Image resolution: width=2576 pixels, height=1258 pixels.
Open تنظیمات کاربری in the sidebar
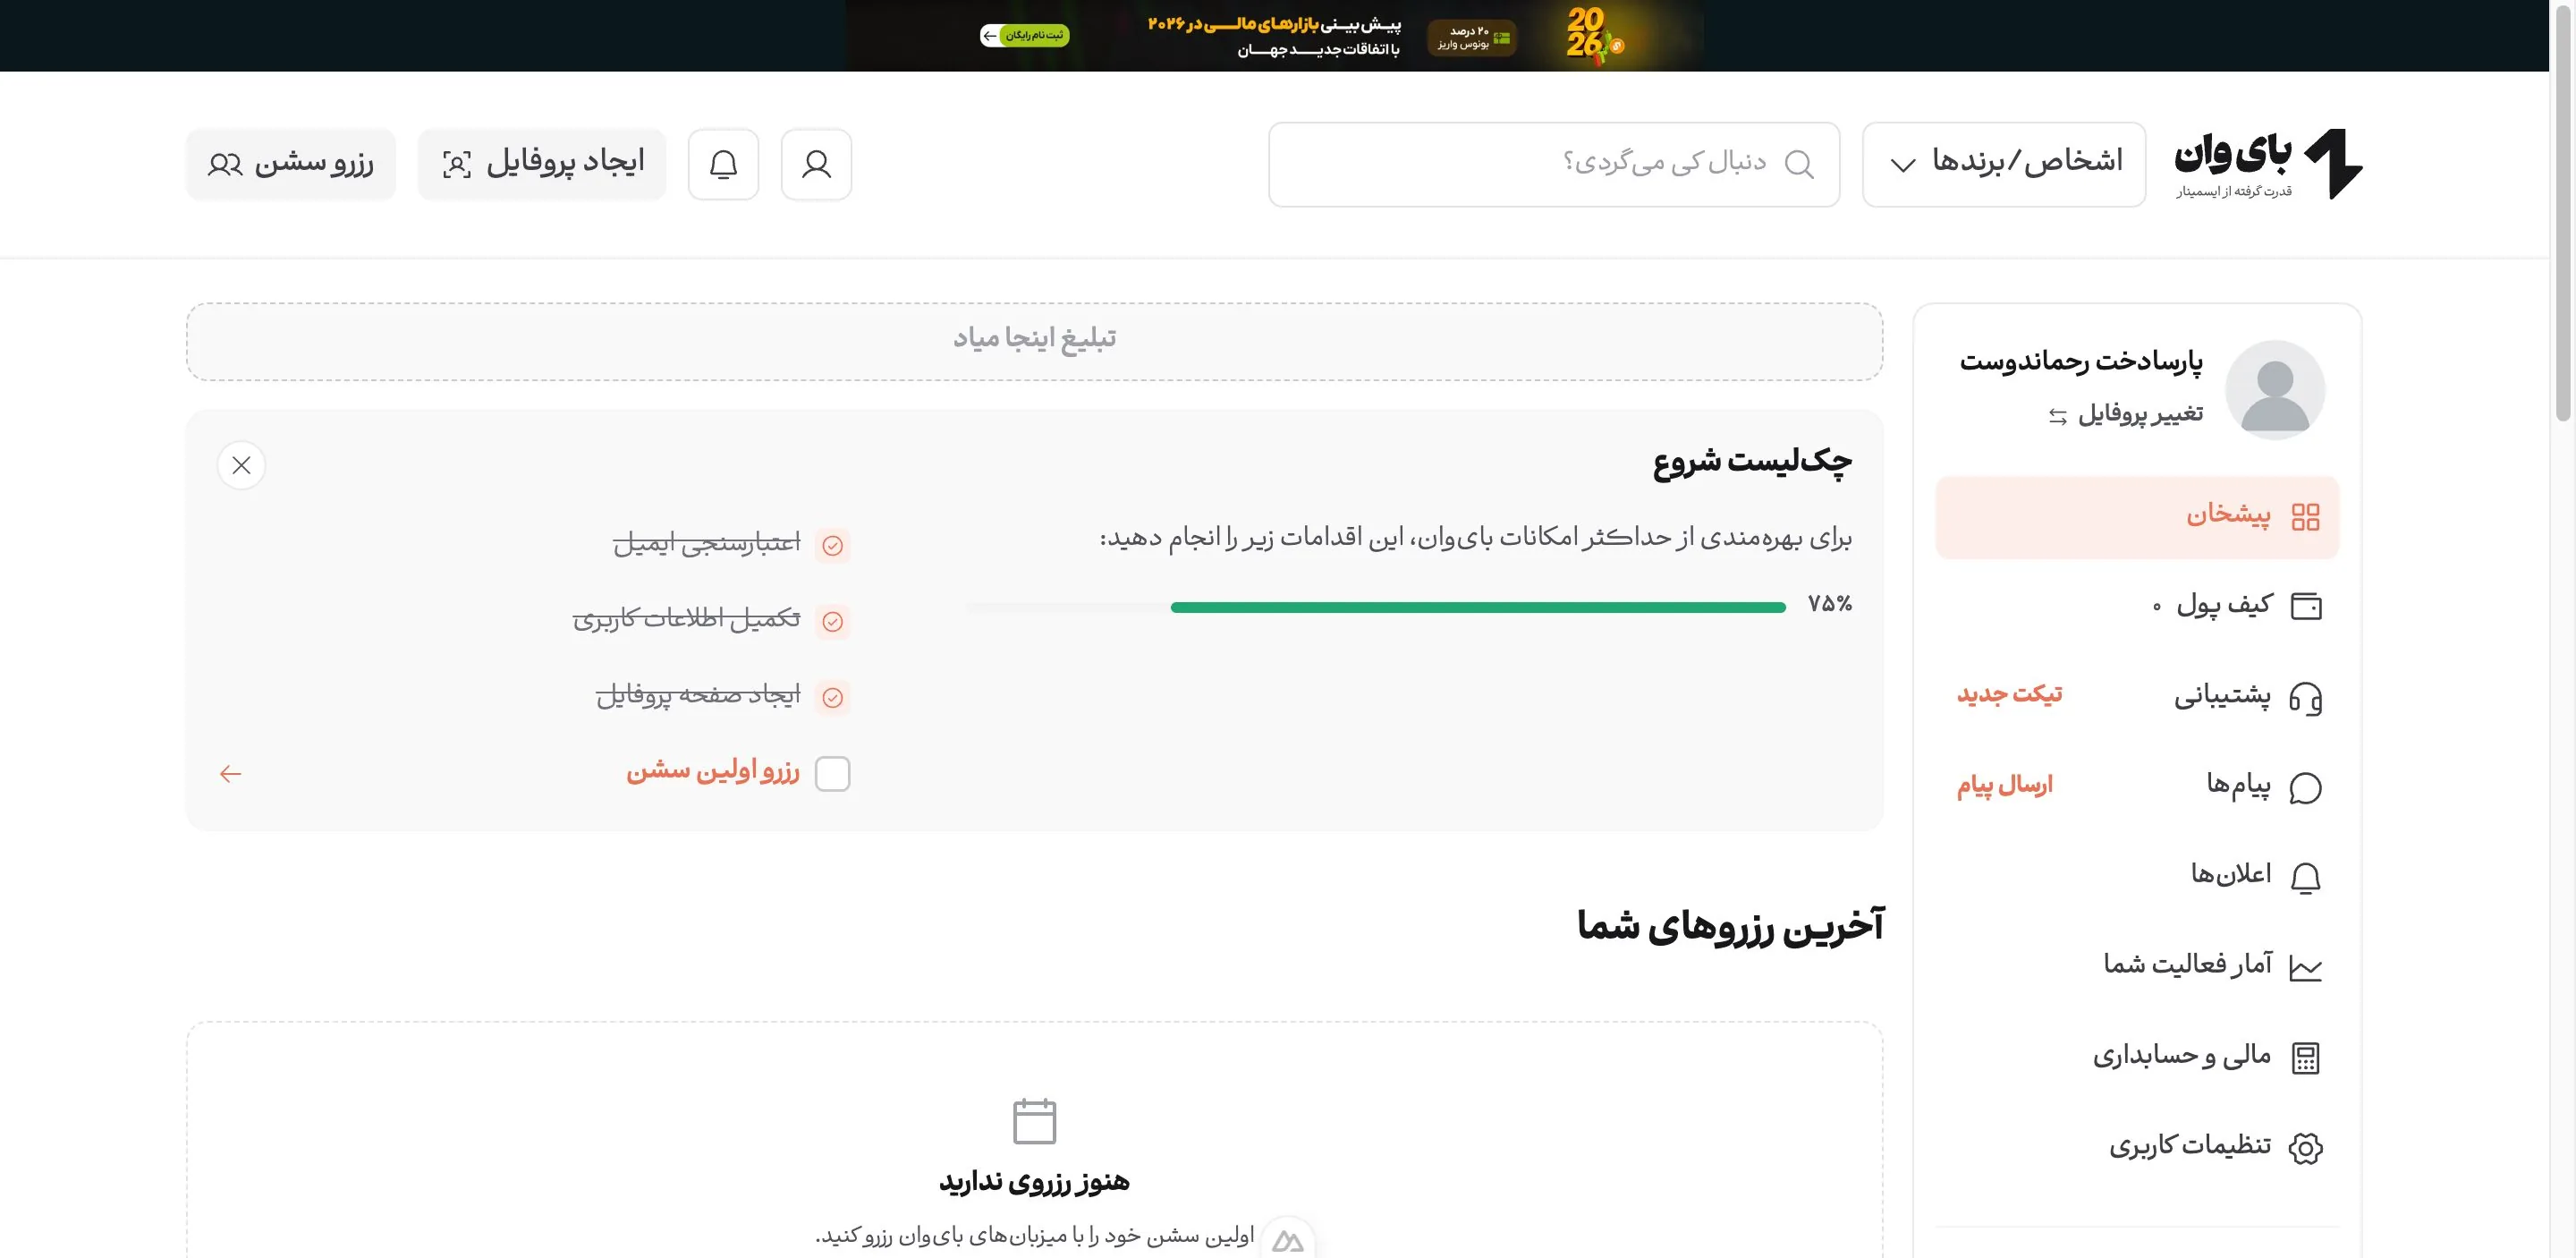(2137, 1148)
